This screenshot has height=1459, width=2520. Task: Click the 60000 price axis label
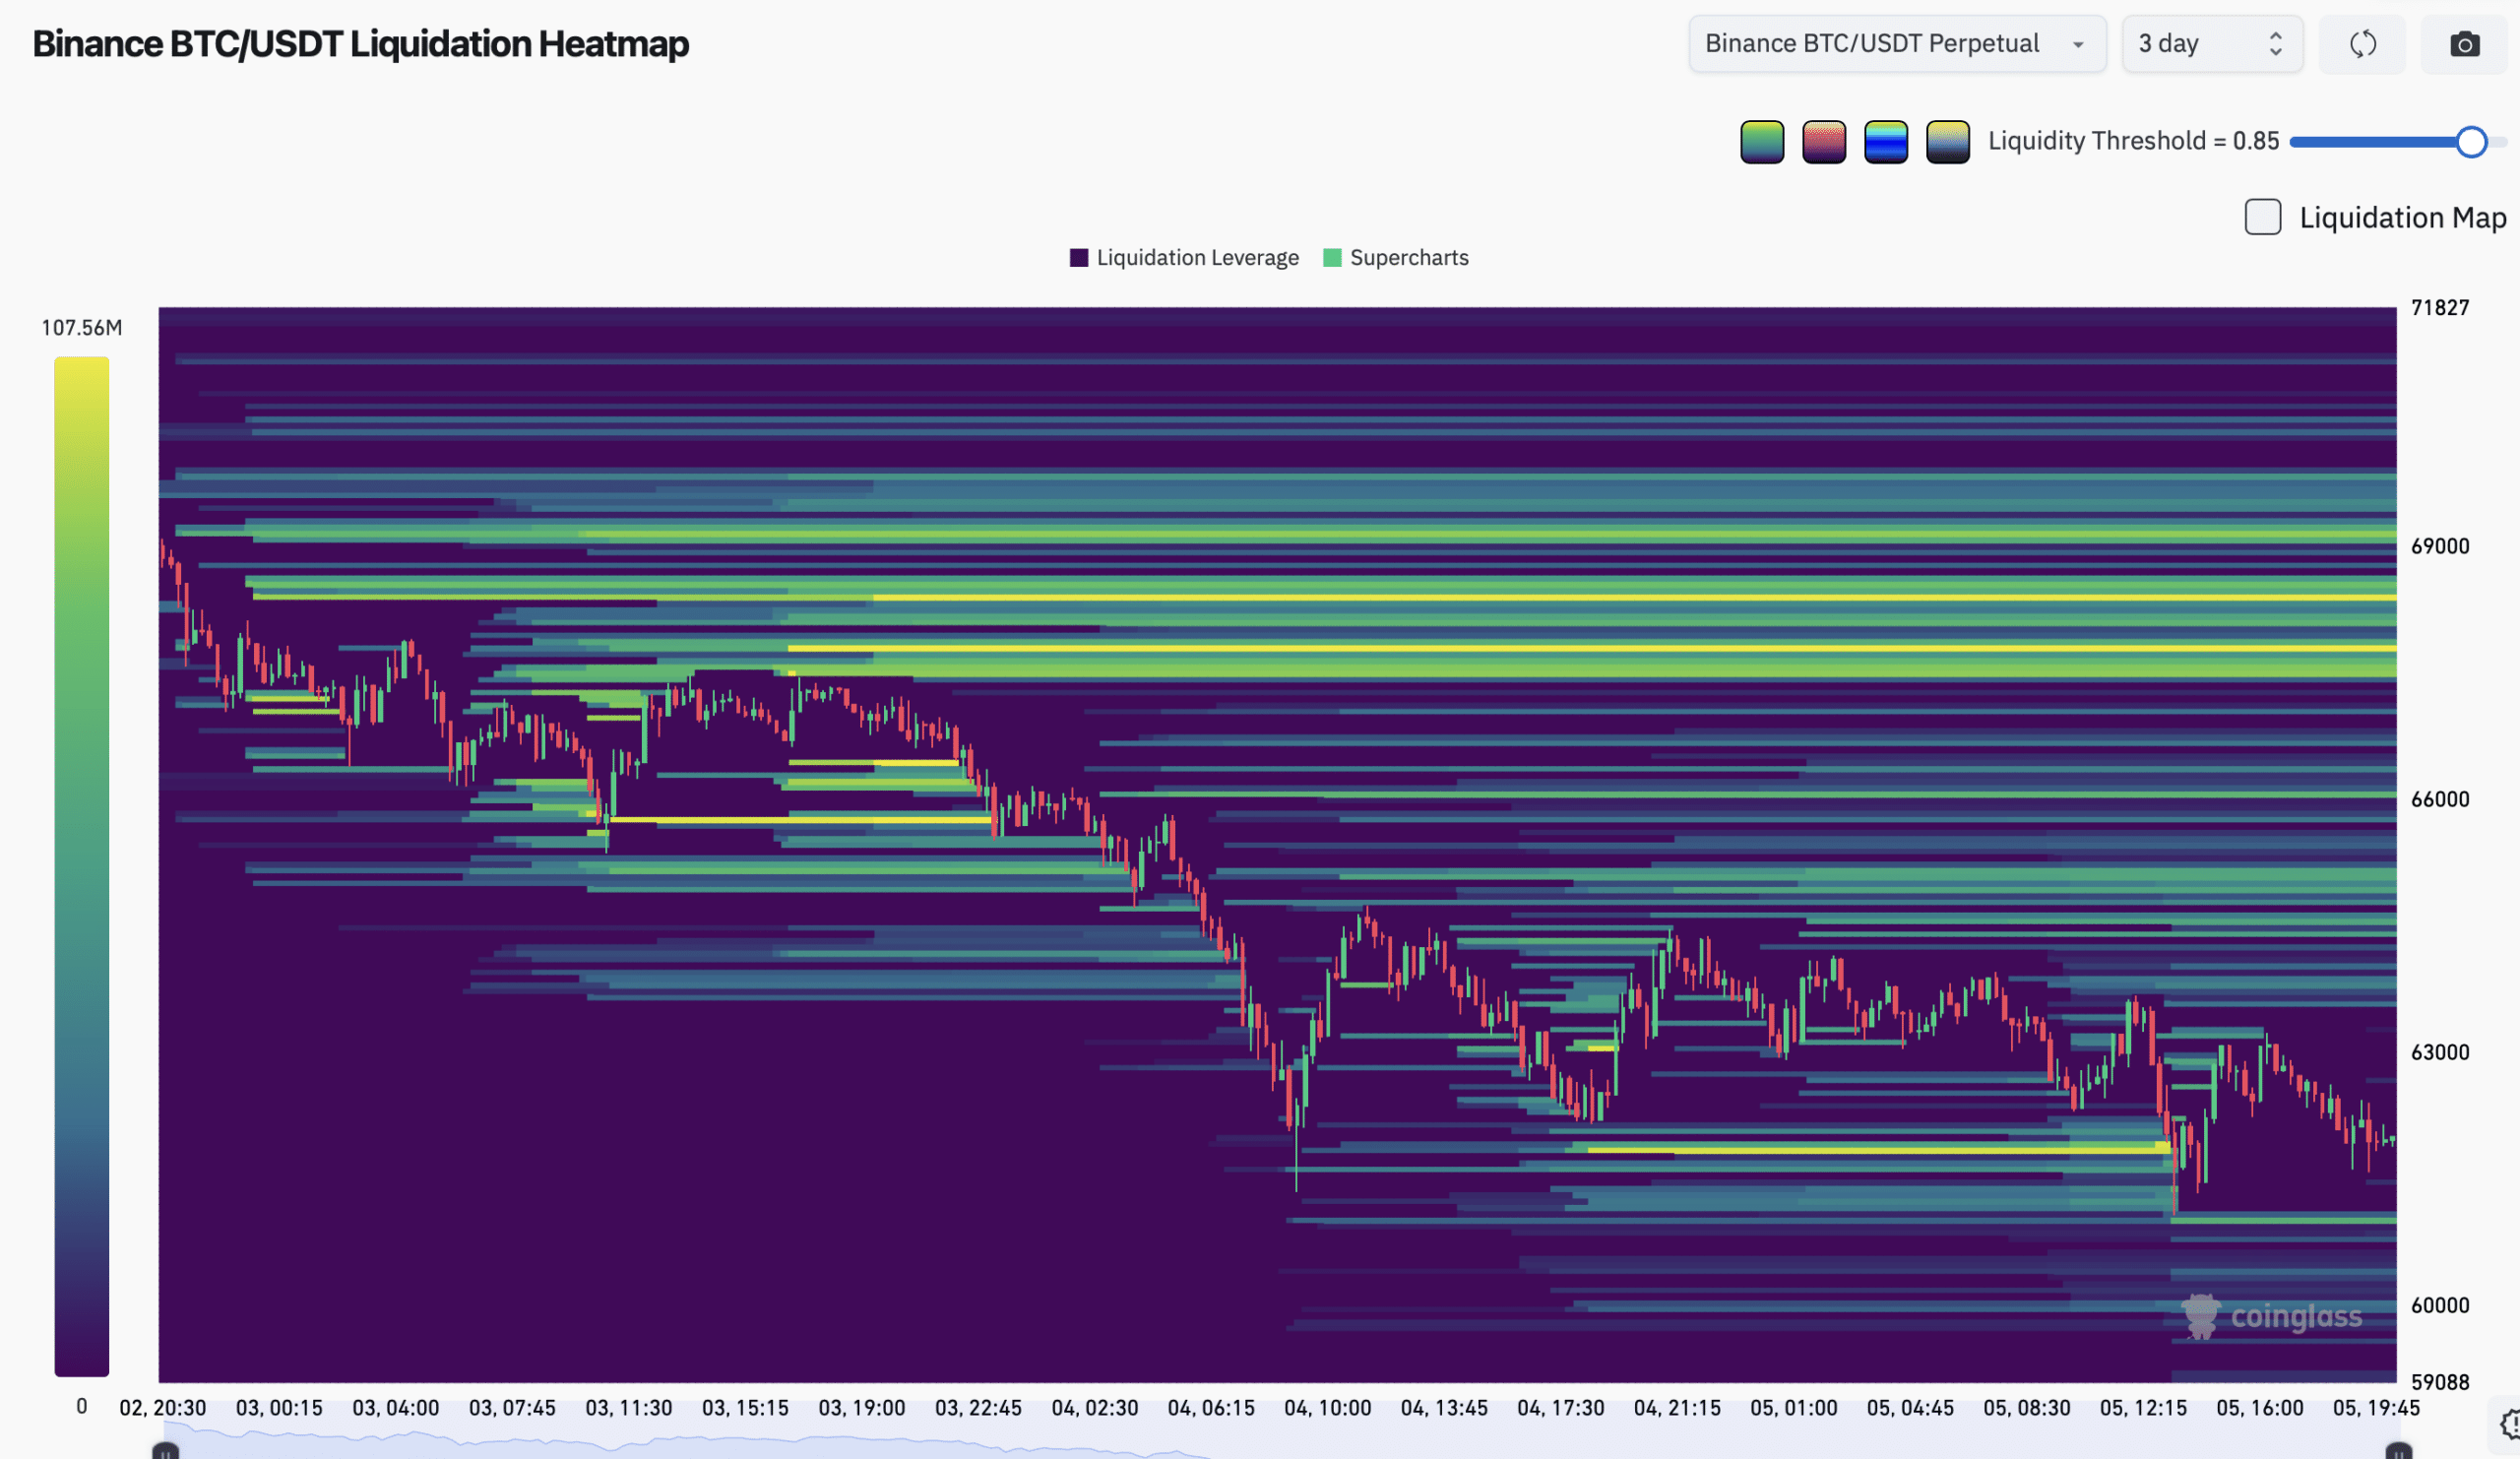(2440, 1305)
